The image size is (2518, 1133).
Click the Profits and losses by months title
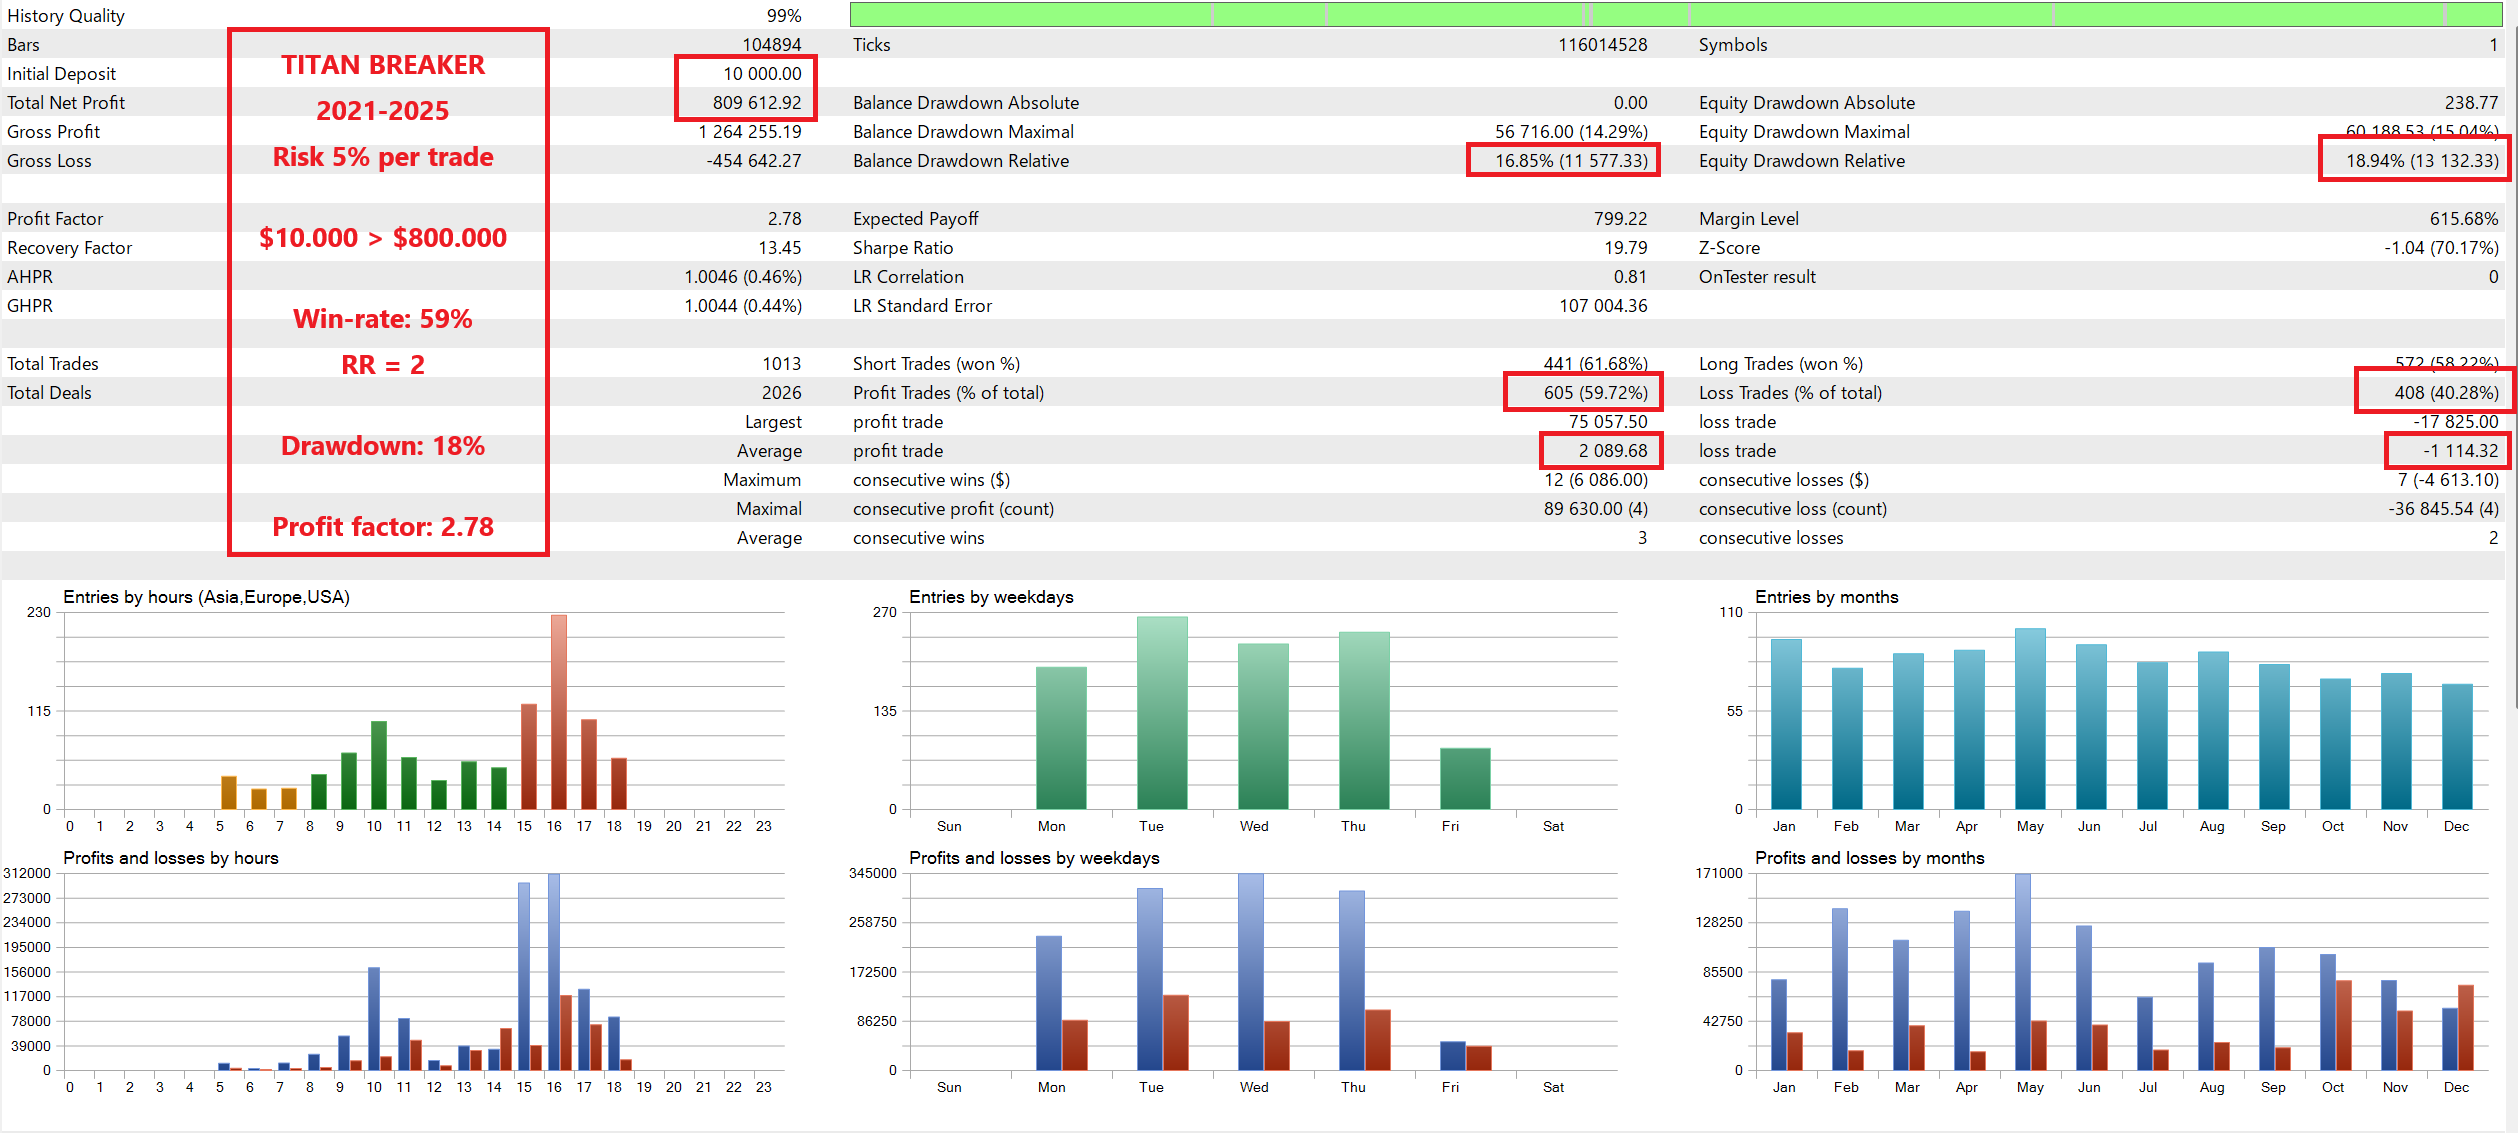1869,858
